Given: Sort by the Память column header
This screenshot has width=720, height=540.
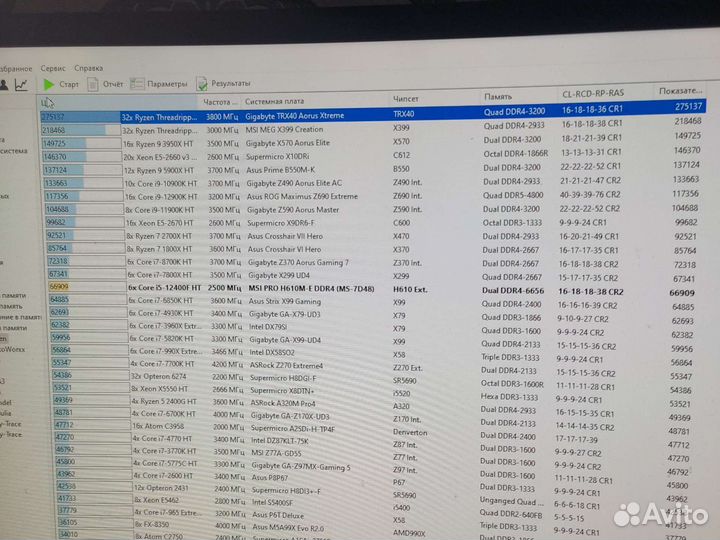Looking at the screenshot, I should click(x=498, y=96).
